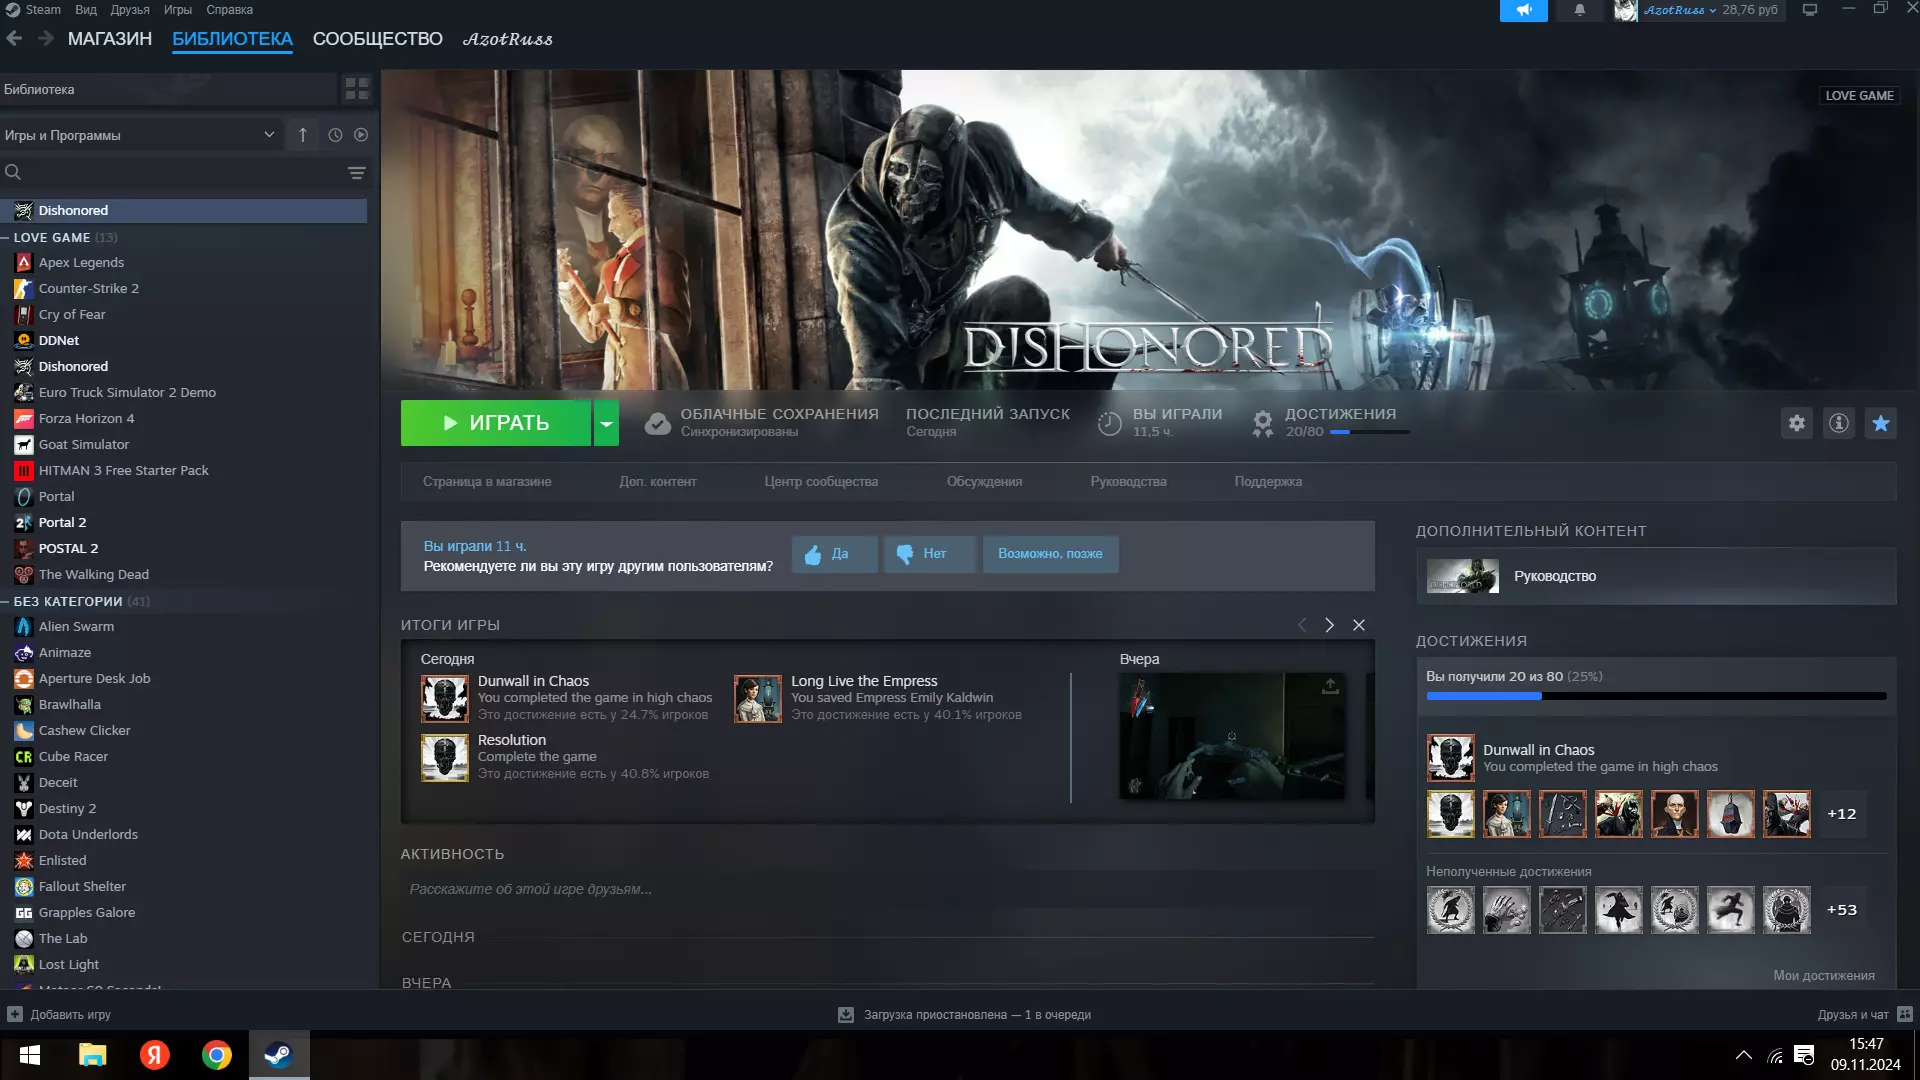Click the recent activity clock filter icon
1920x1080 pixels.
[335, 135]
